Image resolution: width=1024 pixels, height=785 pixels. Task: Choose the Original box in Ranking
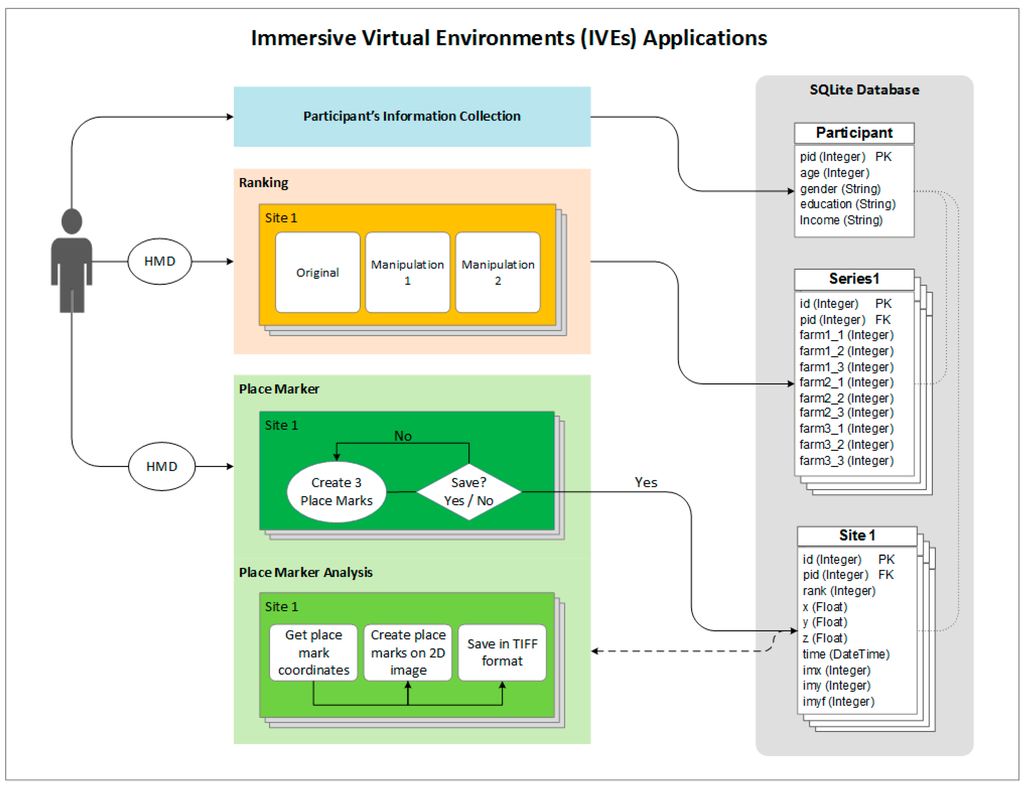tap(317, 272)
